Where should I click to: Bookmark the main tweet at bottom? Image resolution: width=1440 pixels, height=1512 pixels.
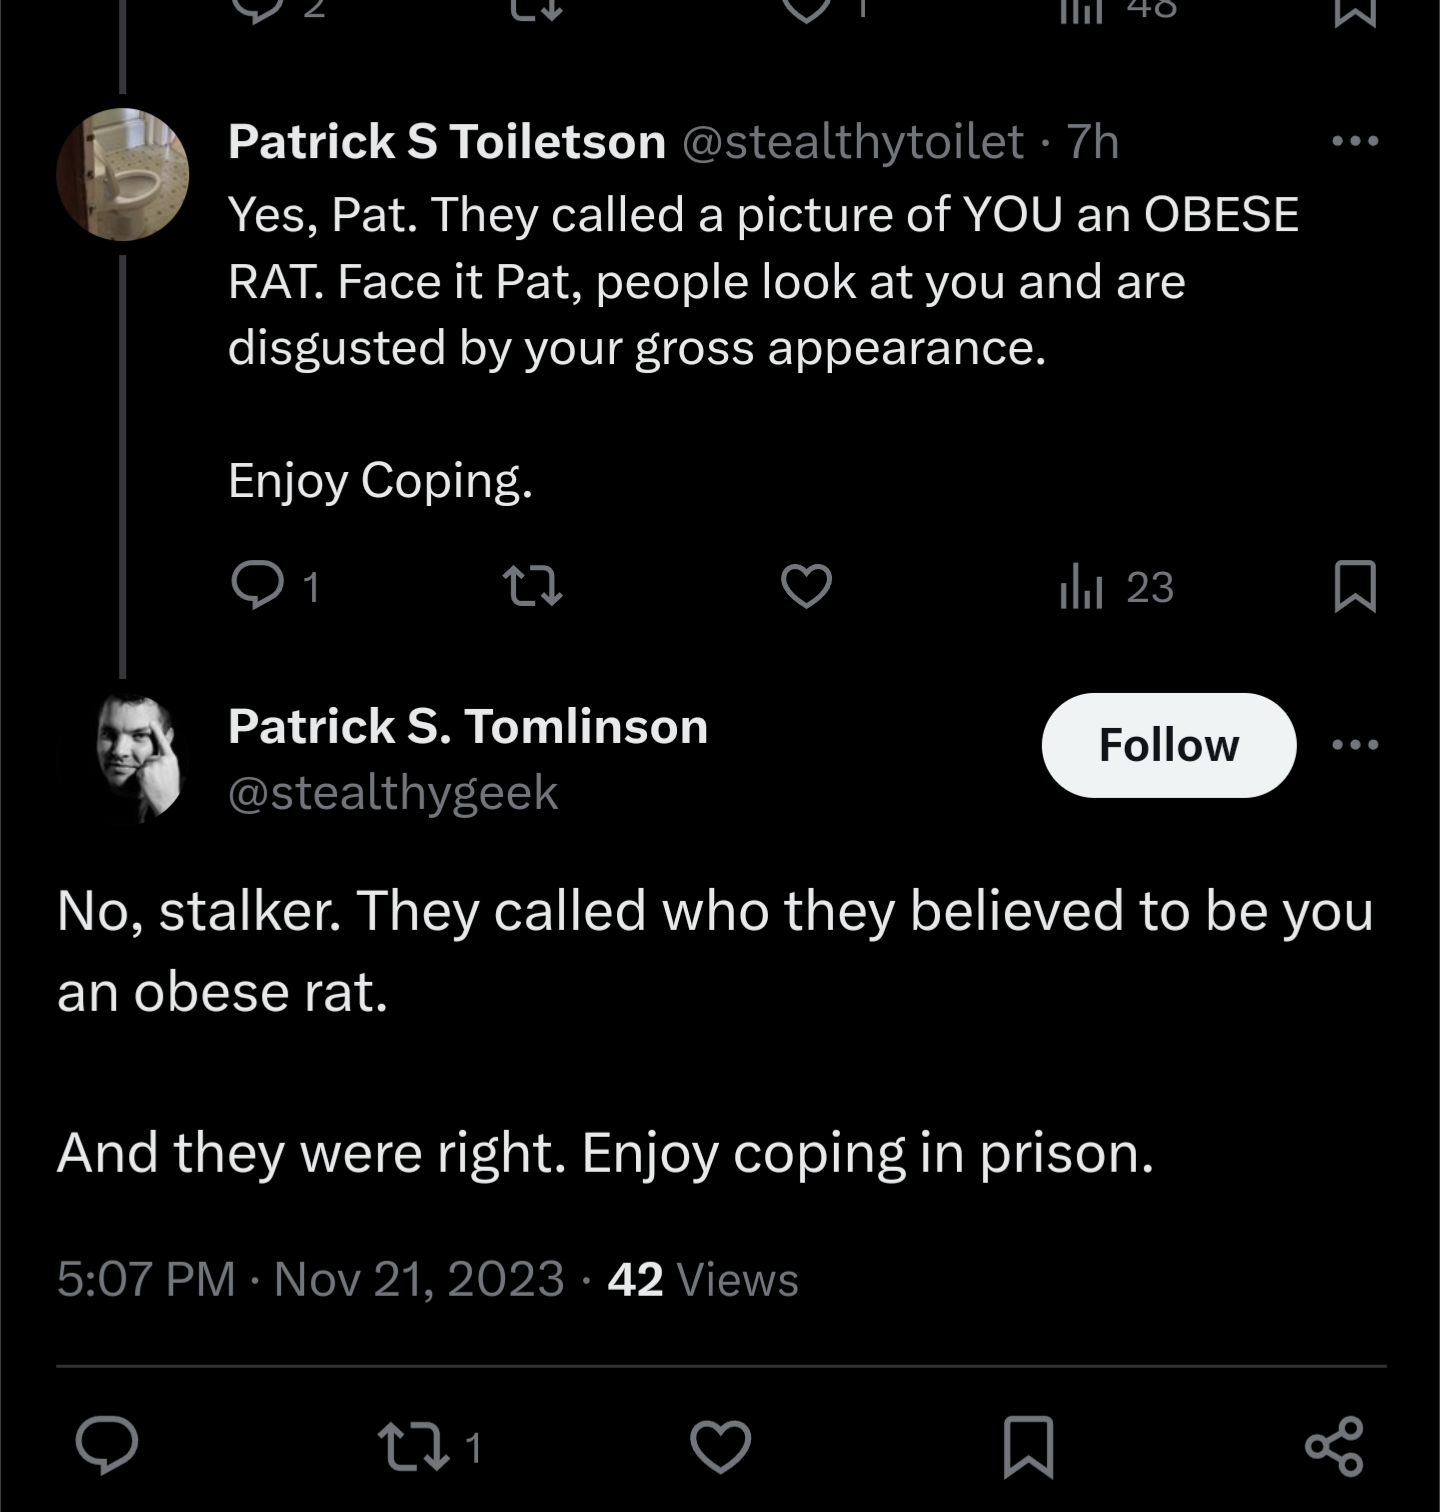pos(1028,1446)
